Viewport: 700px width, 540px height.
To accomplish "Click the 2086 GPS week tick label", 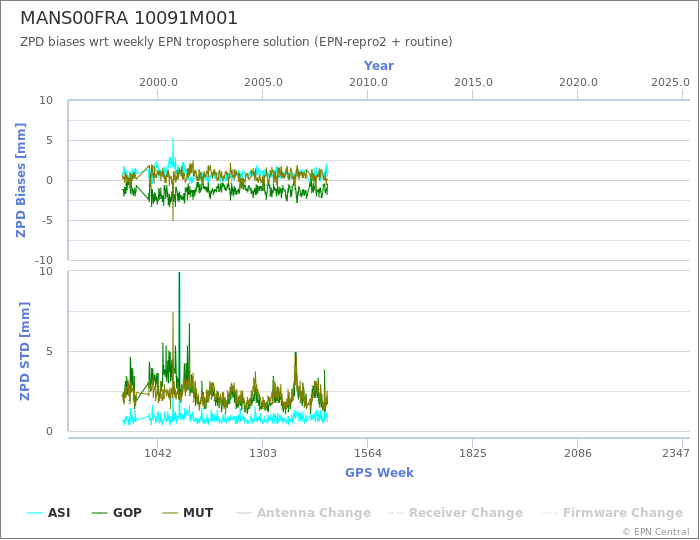I will click(x=578, y=453).
